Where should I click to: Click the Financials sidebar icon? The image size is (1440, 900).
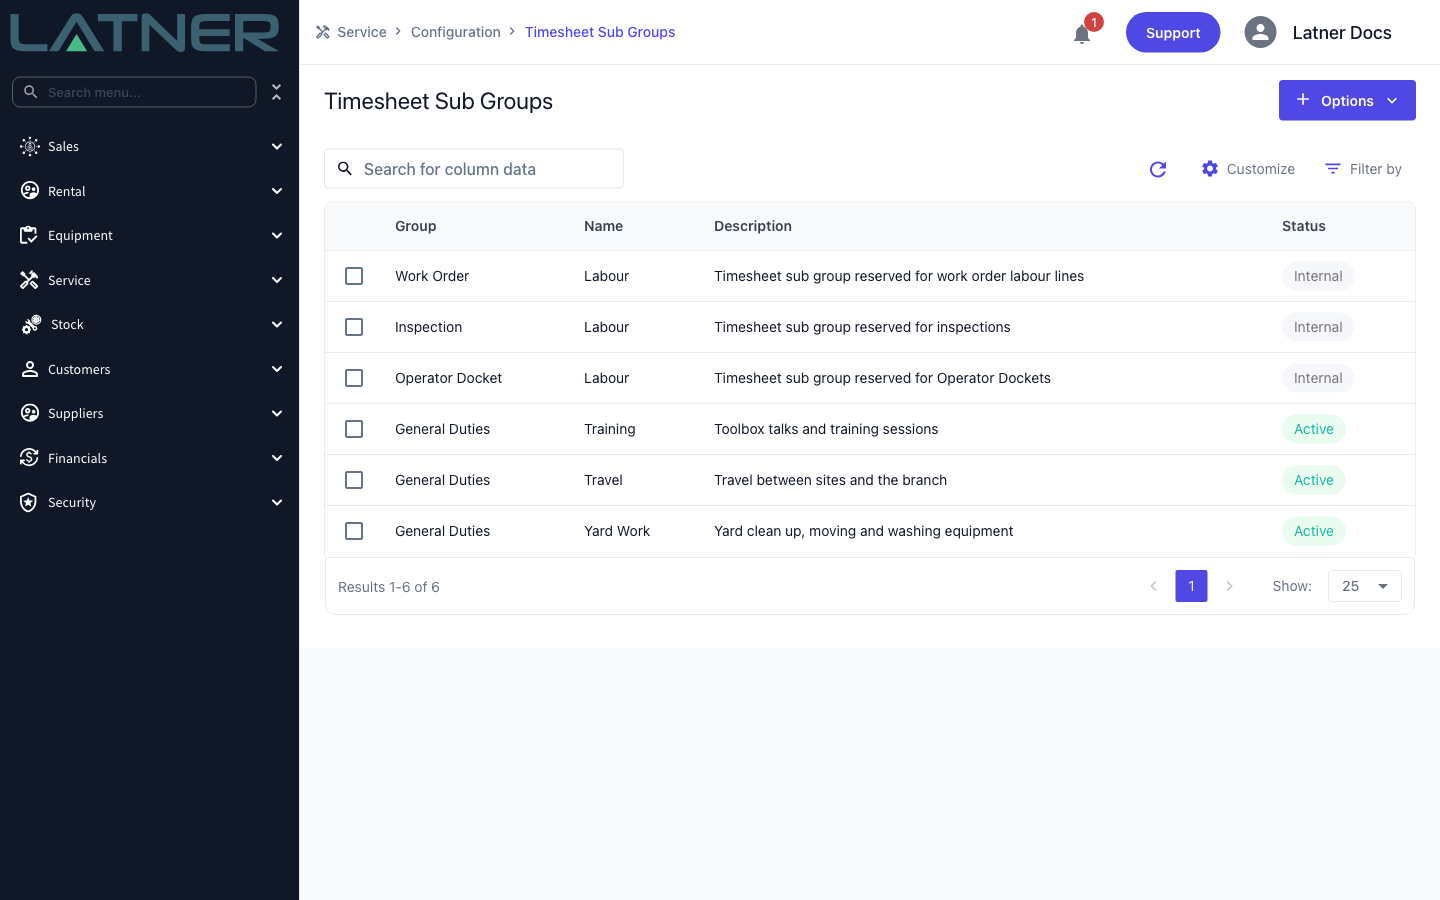[29, 458]
